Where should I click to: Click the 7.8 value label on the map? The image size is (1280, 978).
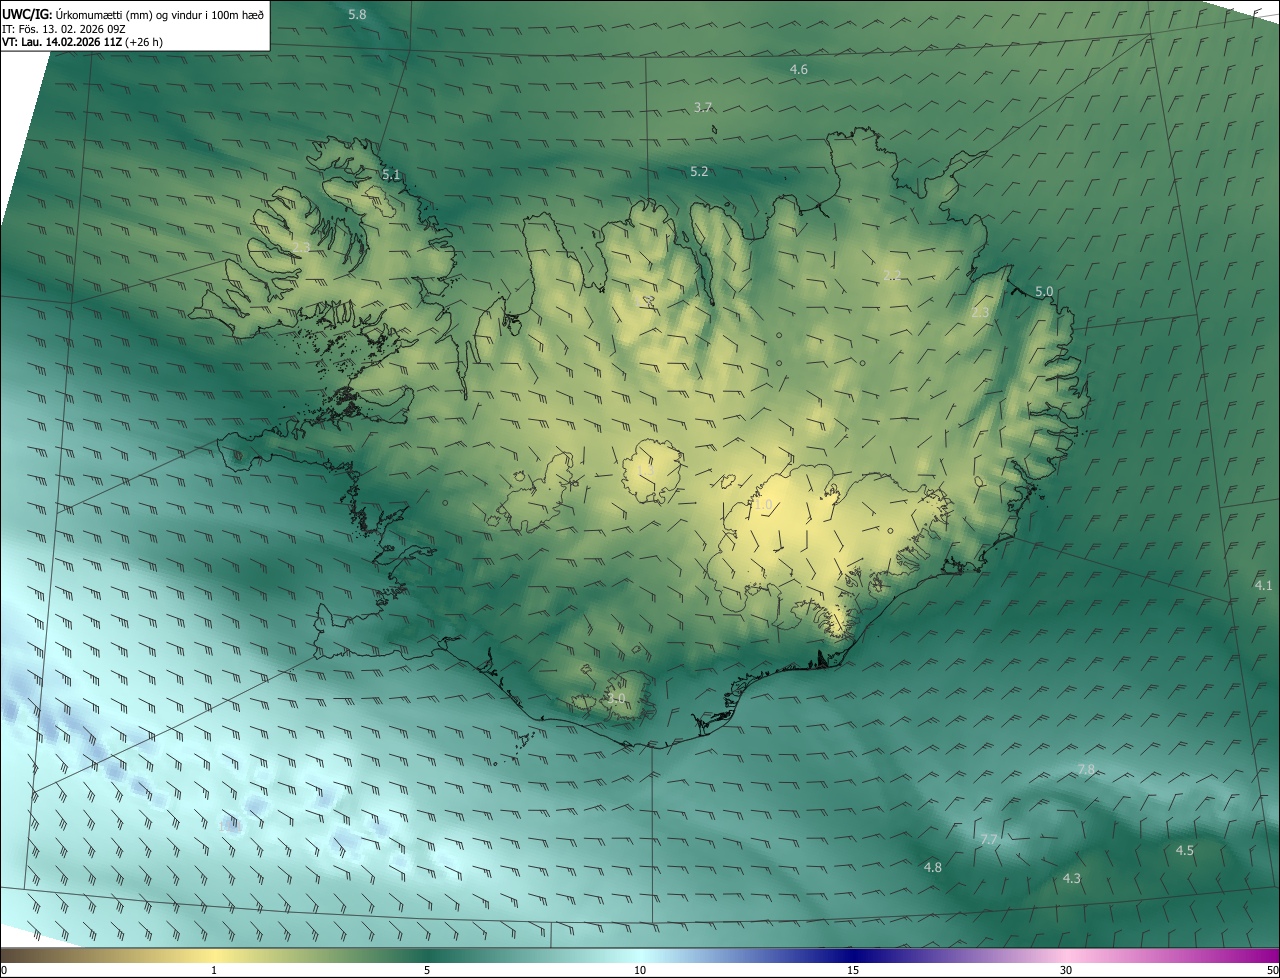[x=1086, y=769]
